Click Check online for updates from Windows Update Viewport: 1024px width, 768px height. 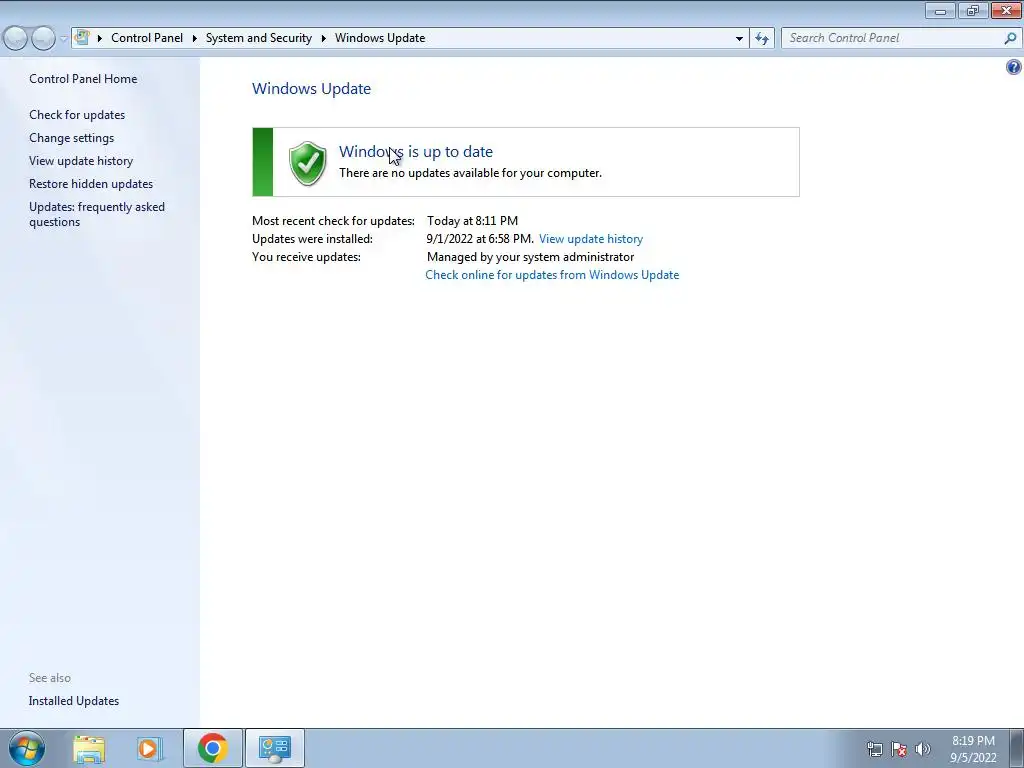click(552, 275)
